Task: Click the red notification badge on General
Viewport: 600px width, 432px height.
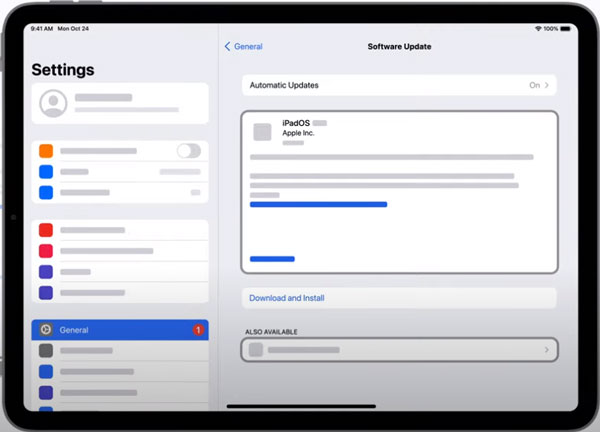Action: click(x=198, y=330)
